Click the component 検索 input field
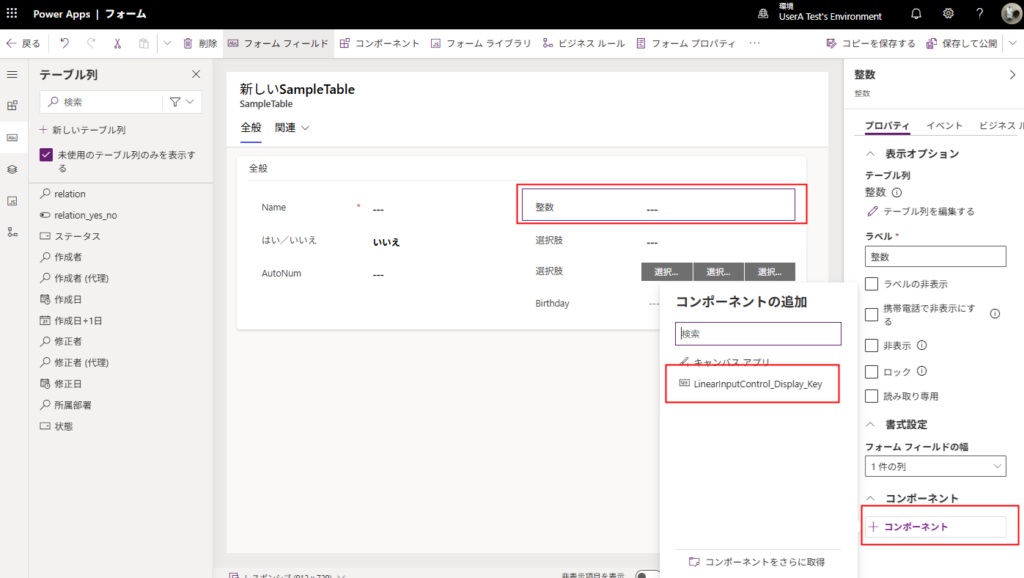The width and height of the screenshot is (1024, 578). 759,334
